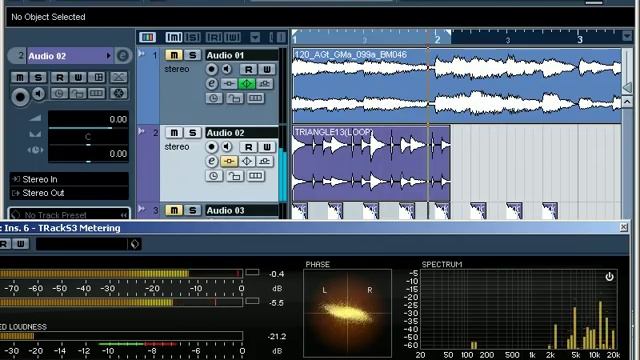Viewport: 640px width, 360px height.
Task: Click EQ state icon on Audio 02
Action: (247, 161)
